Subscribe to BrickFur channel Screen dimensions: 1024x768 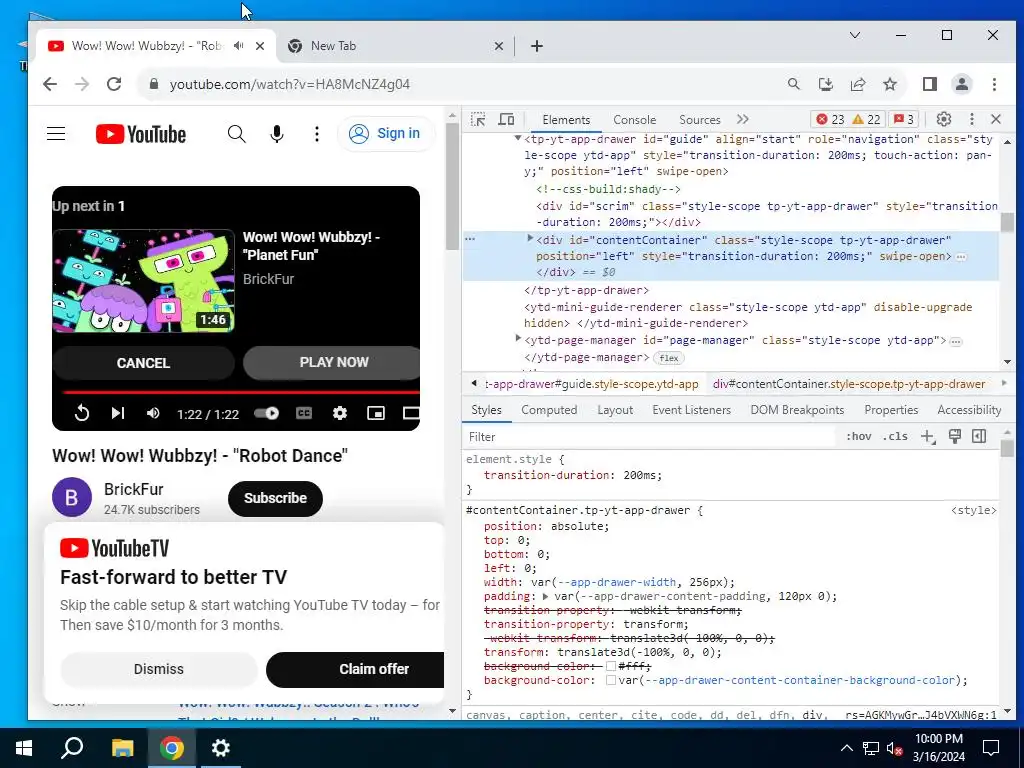[275, 498]
